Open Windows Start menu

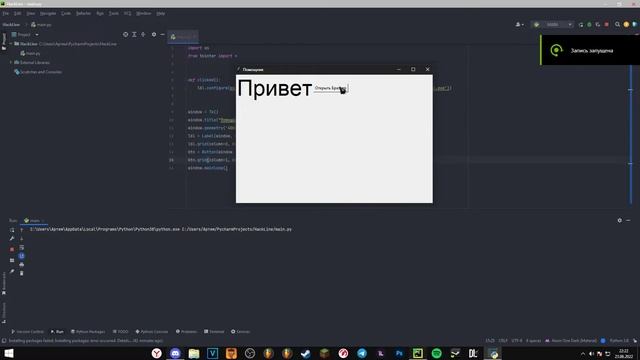[x=9, y=353]
